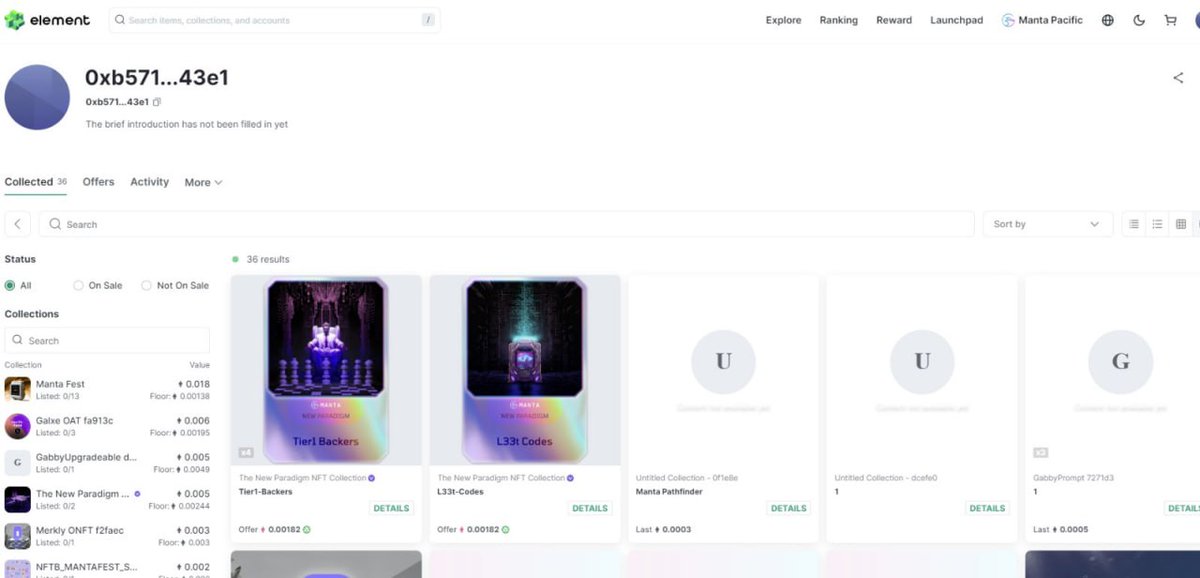Open the Launchpad page
This screenshot has width=1200, height=578.
coord(956,20)
